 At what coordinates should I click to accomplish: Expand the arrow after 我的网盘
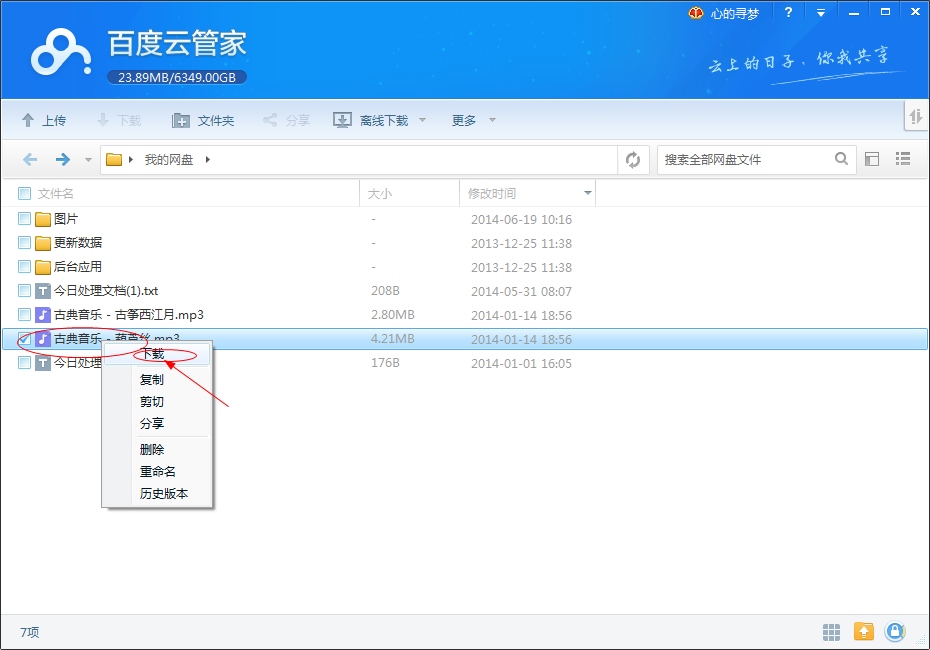(208, 160)
